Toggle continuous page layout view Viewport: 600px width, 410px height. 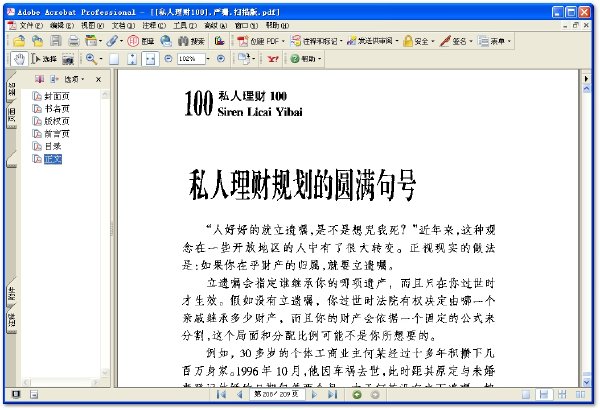tap(544, 394)
